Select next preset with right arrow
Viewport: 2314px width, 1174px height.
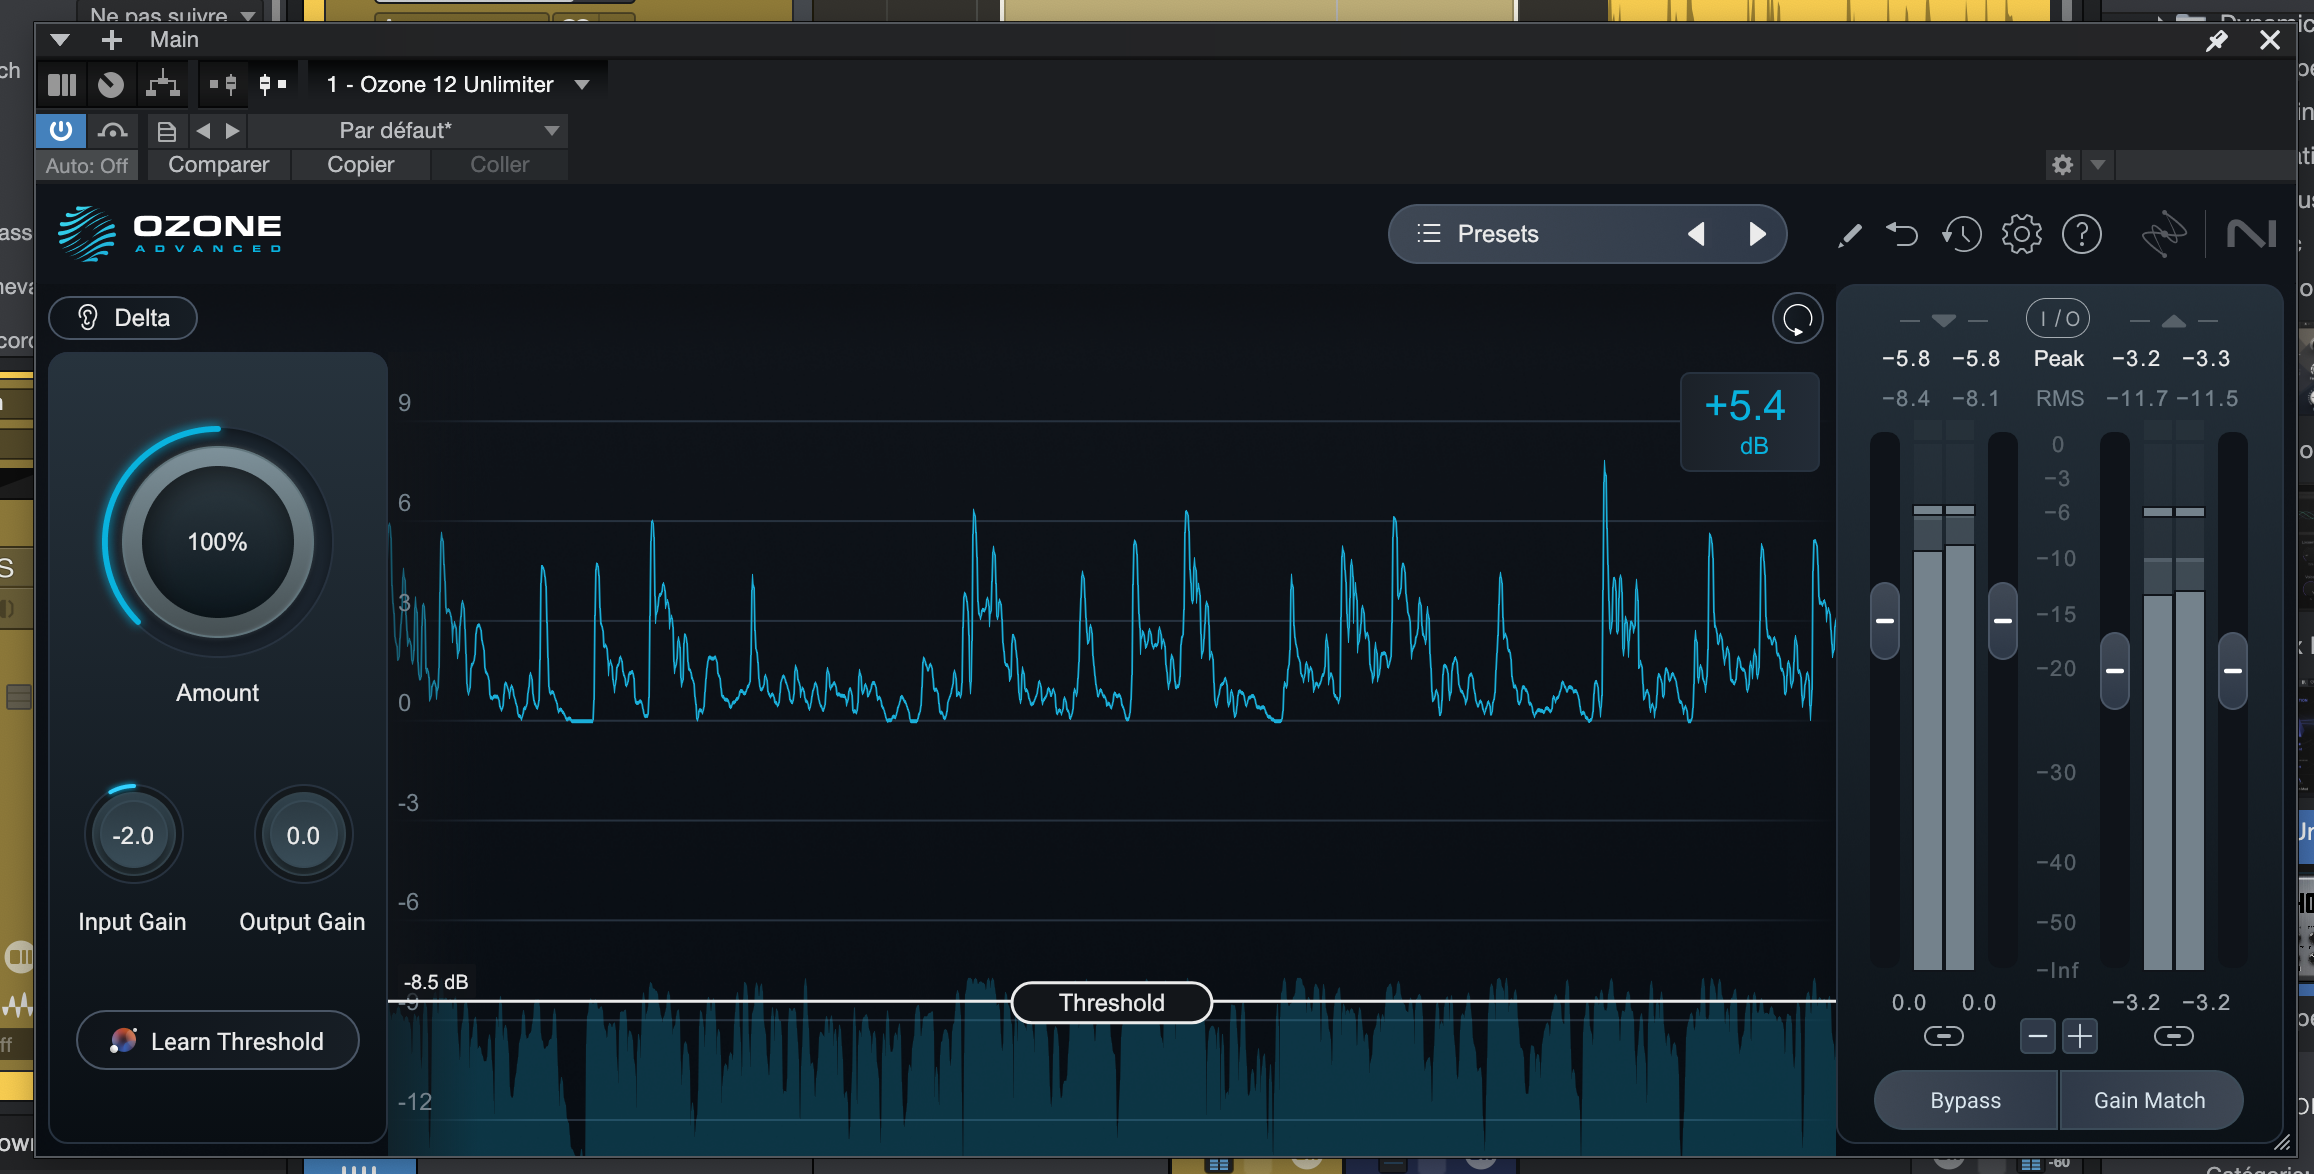pos(1757,234)
